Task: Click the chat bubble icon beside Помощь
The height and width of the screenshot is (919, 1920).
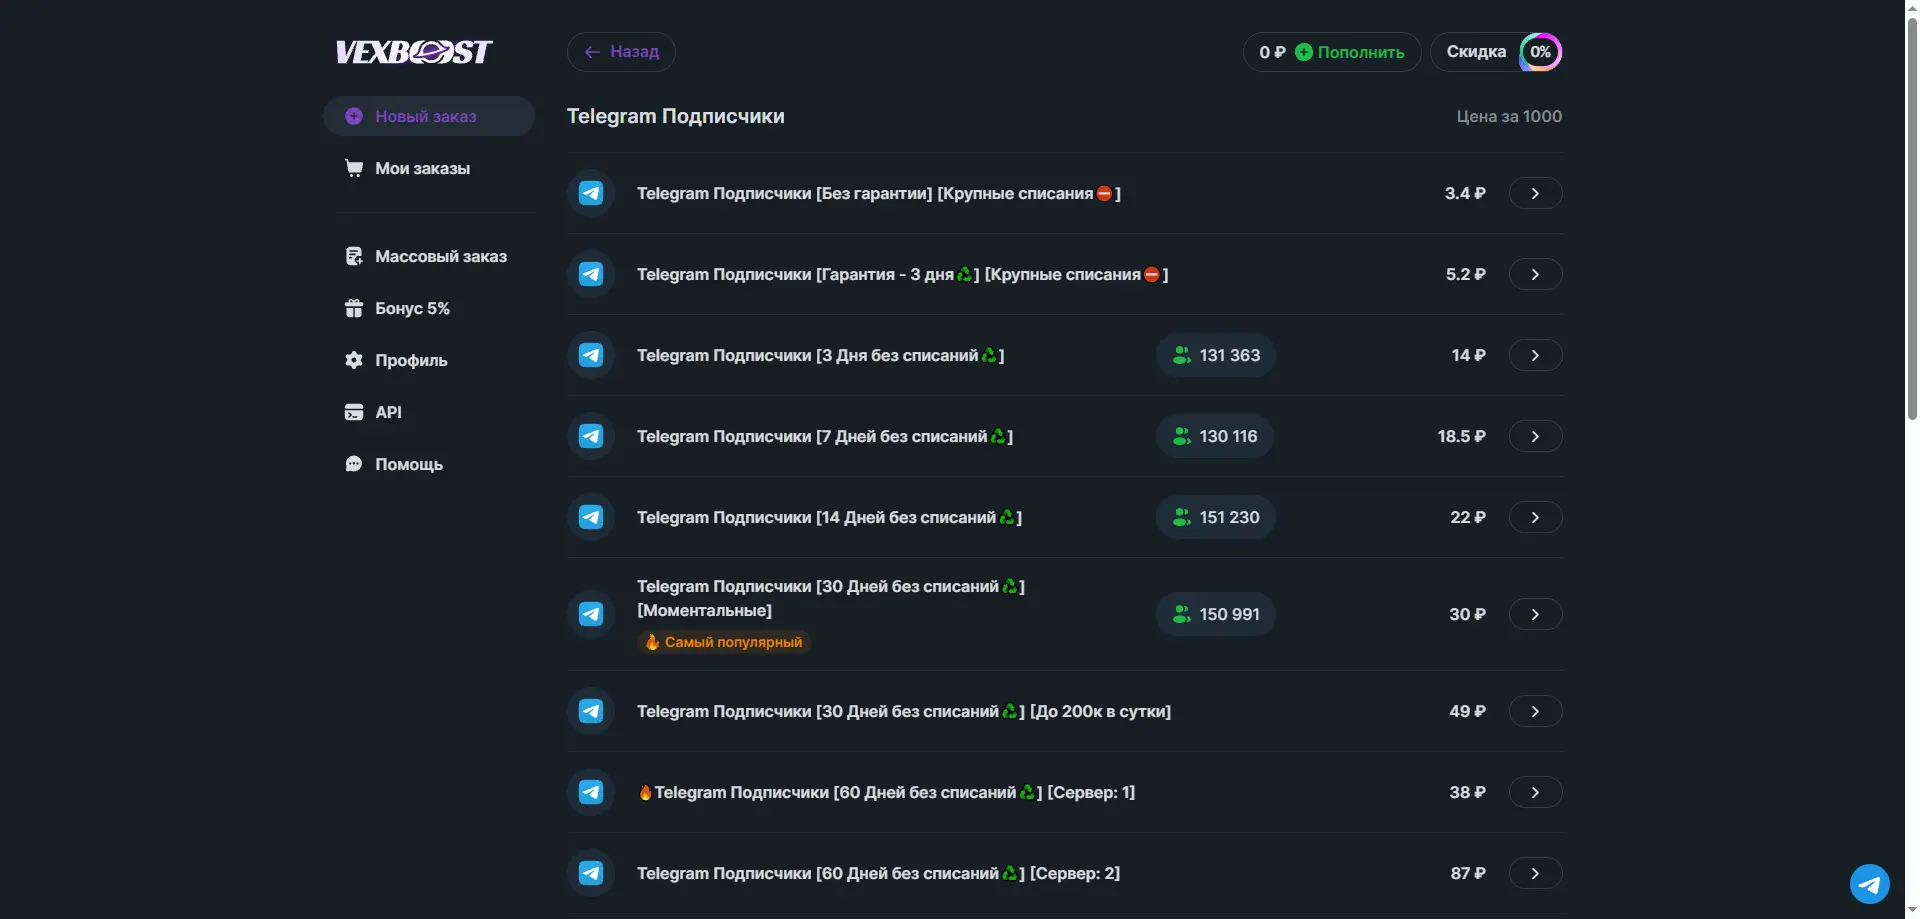Action: tap(354, 464)
